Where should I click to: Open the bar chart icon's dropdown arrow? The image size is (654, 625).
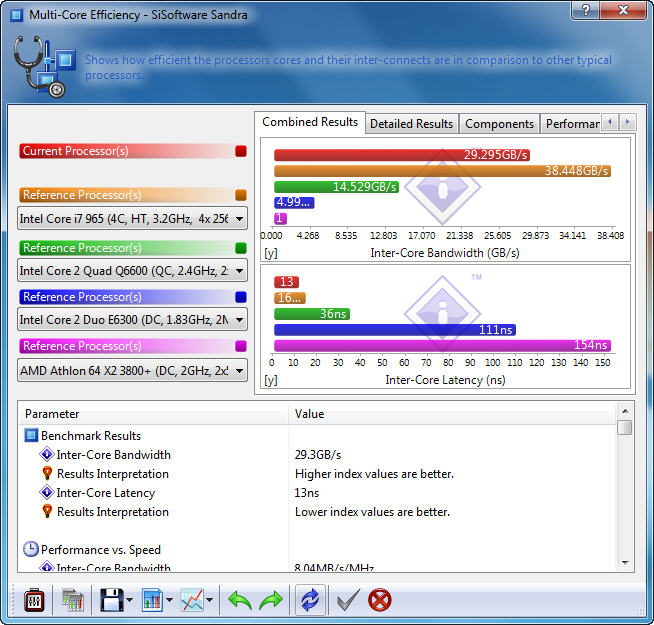coord(169,600)
